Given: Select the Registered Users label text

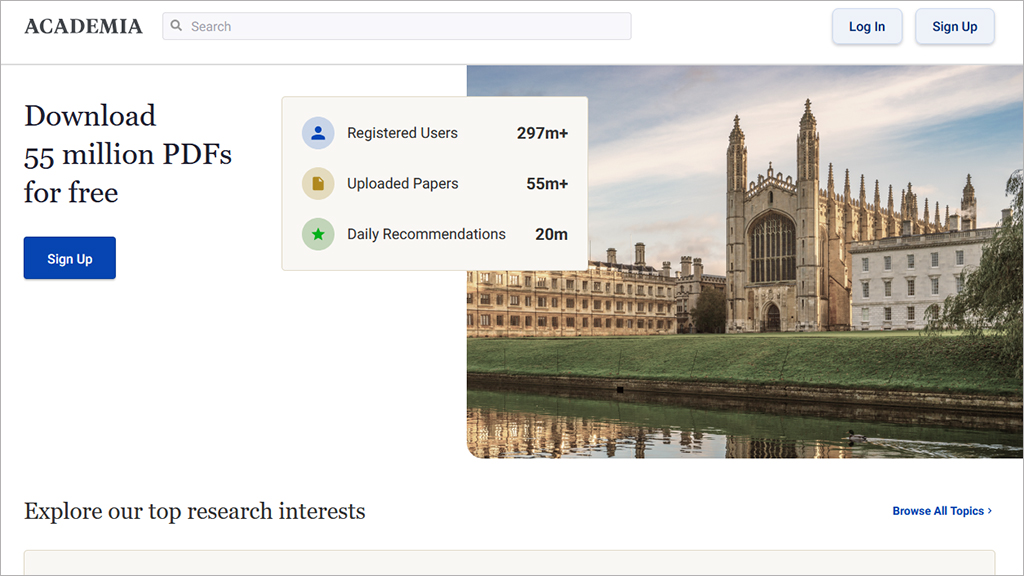Looking at the screenshot, I should point(402,133).
